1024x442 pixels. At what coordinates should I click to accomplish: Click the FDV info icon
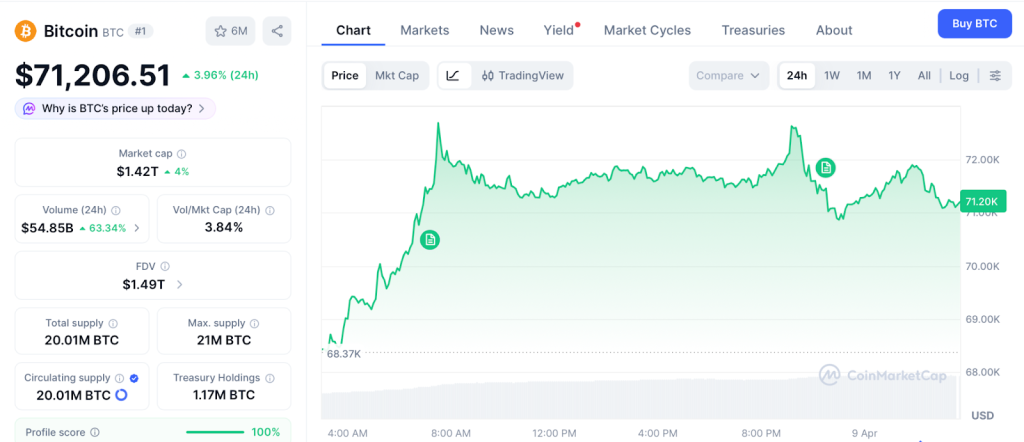pyautogui.click(x=165, y=266)
